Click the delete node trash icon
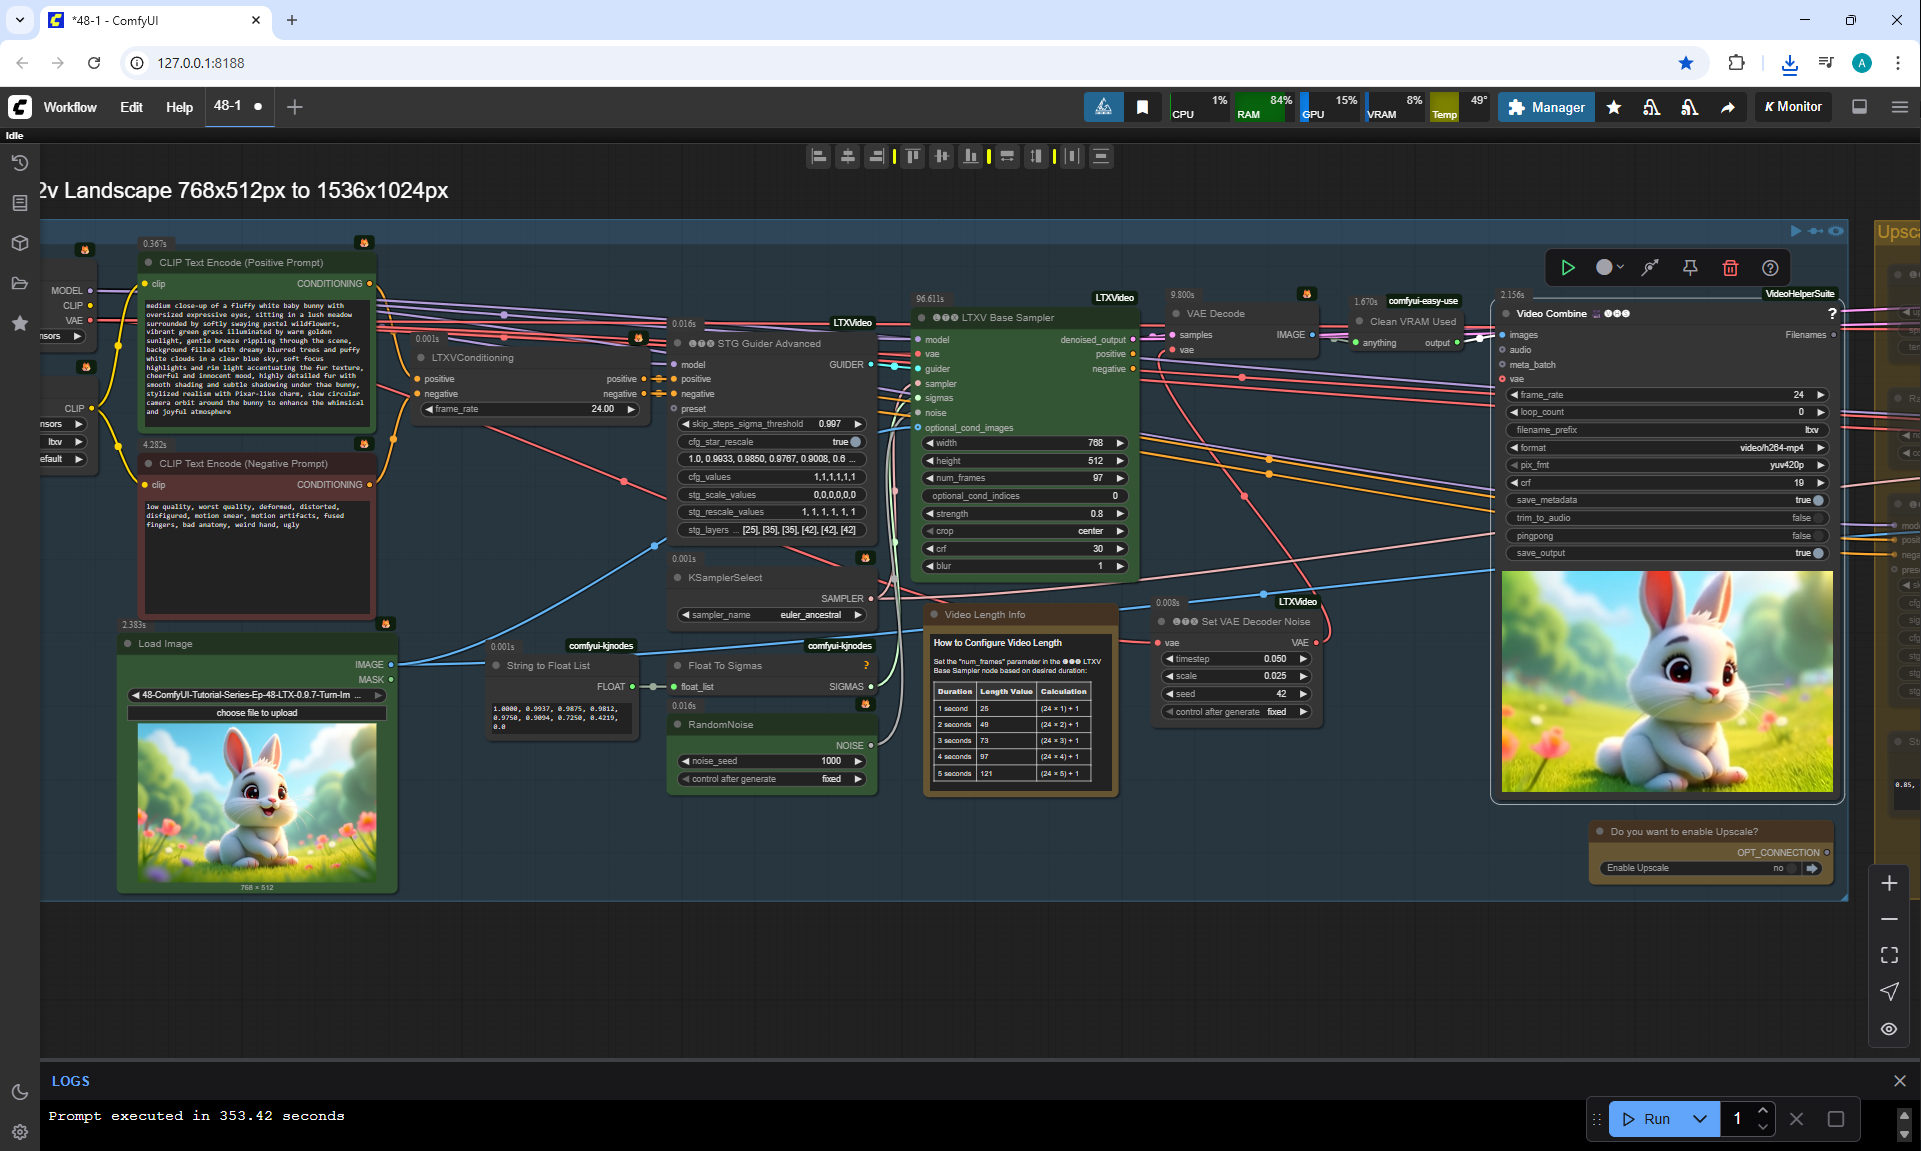This screenshot has height=1151, width=1921. click(x=1730, y=268)
